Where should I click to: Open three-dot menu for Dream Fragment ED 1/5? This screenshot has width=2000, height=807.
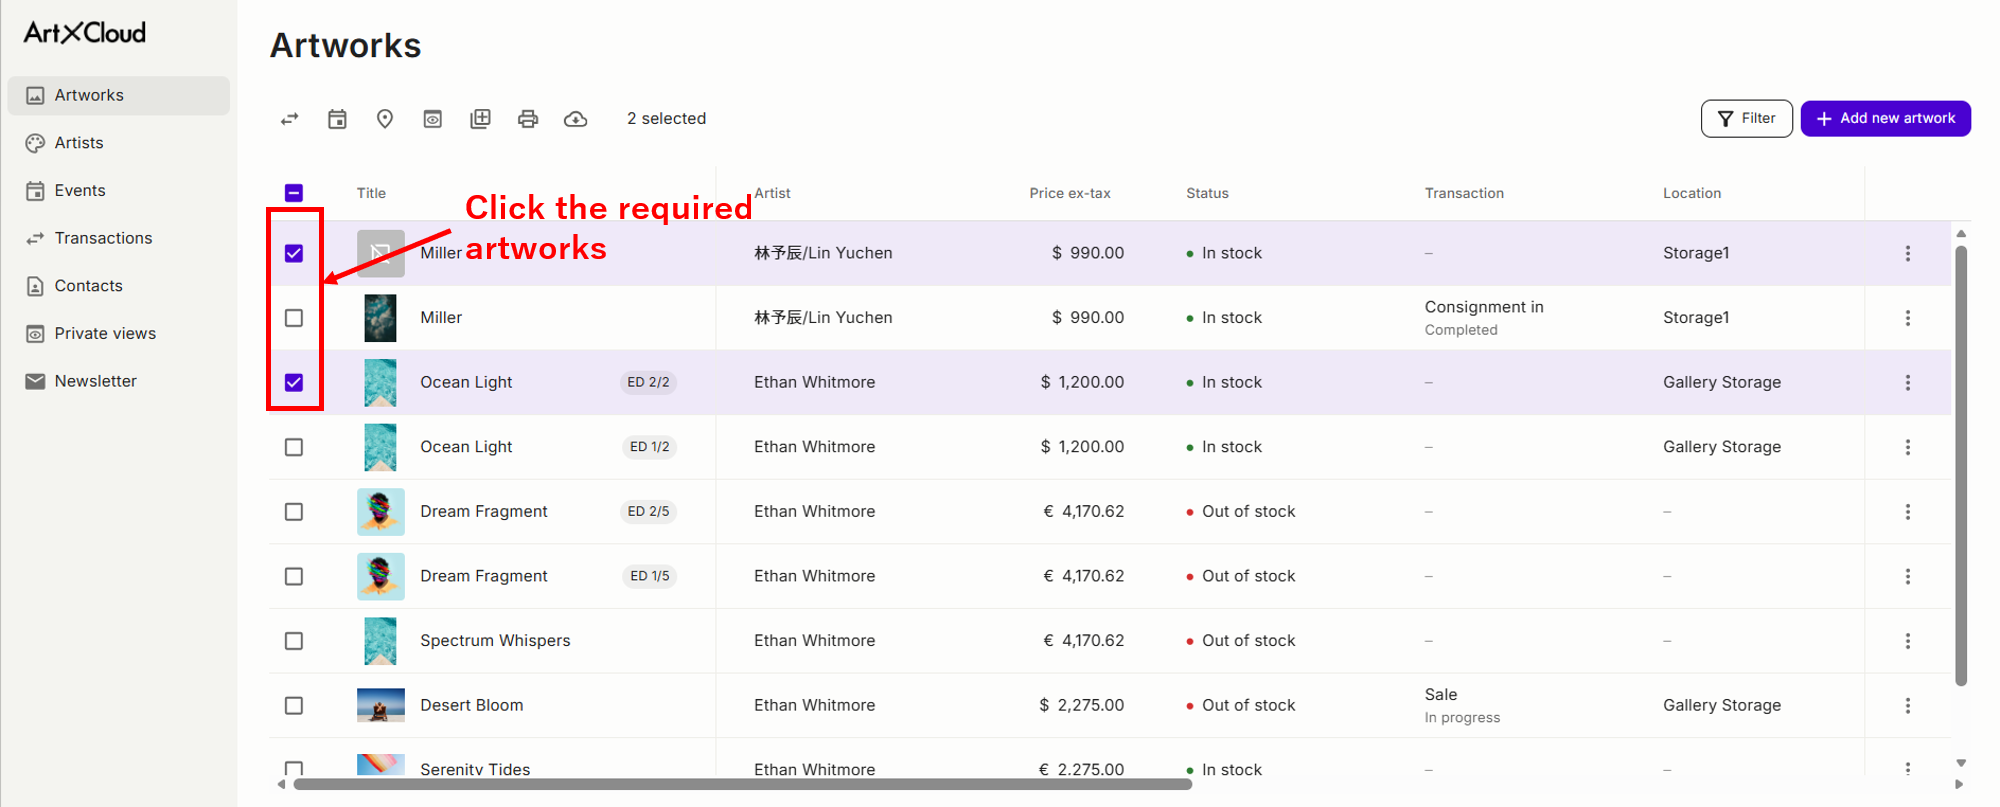coord(1908,577)
